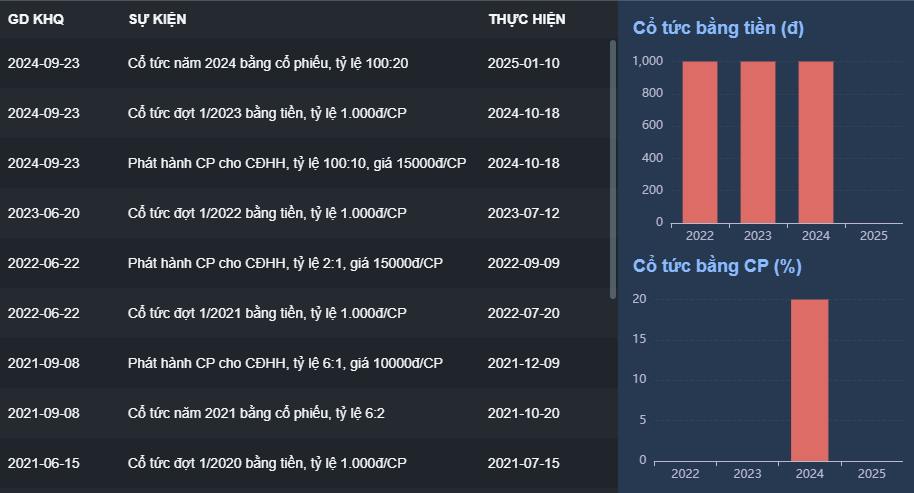Click the execution date 2025-01-10 cell
914x493 pixels.
click(x=524, y=63)
